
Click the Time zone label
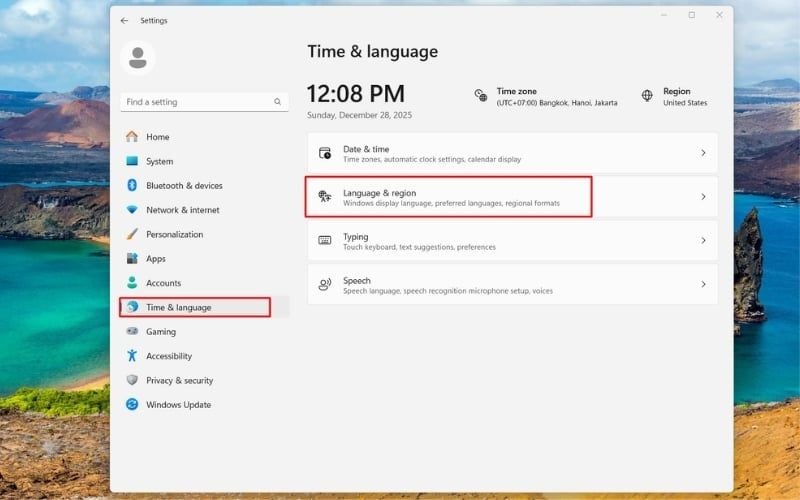click(517, 91)
